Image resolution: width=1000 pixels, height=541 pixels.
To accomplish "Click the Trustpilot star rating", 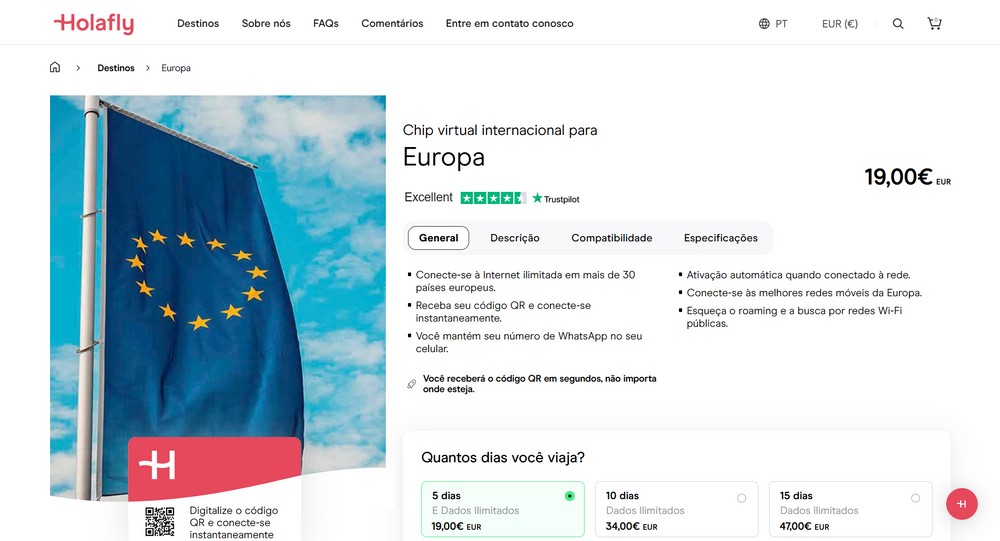I will (493, 198).
